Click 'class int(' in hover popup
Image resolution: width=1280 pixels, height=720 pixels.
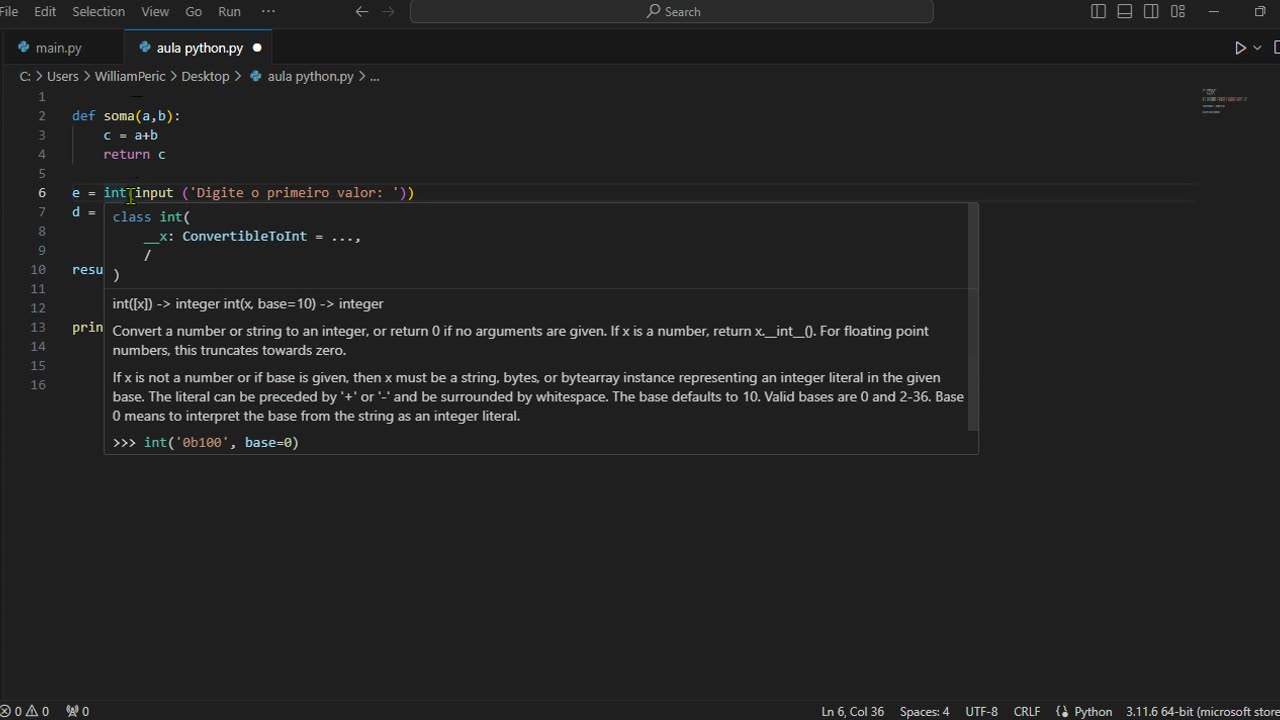pos(151,217)
